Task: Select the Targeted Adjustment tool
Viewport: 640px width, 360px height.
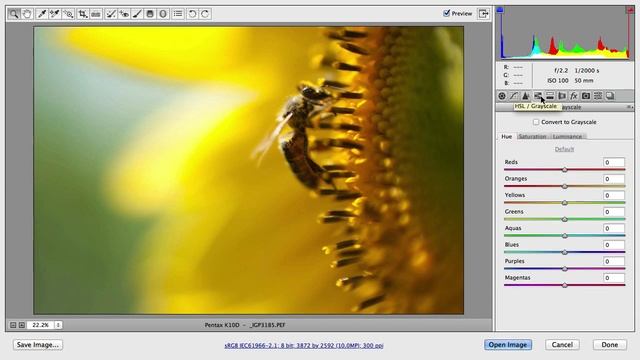Action: [69, 14]
